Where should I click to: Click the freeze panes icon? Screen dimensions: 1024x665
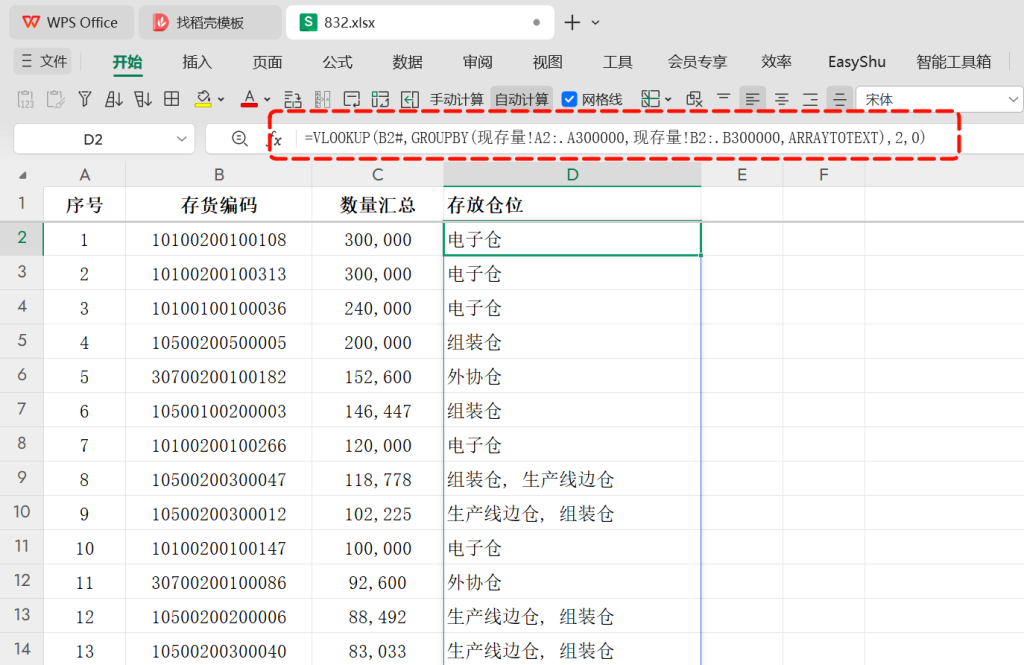coord(650,99)
